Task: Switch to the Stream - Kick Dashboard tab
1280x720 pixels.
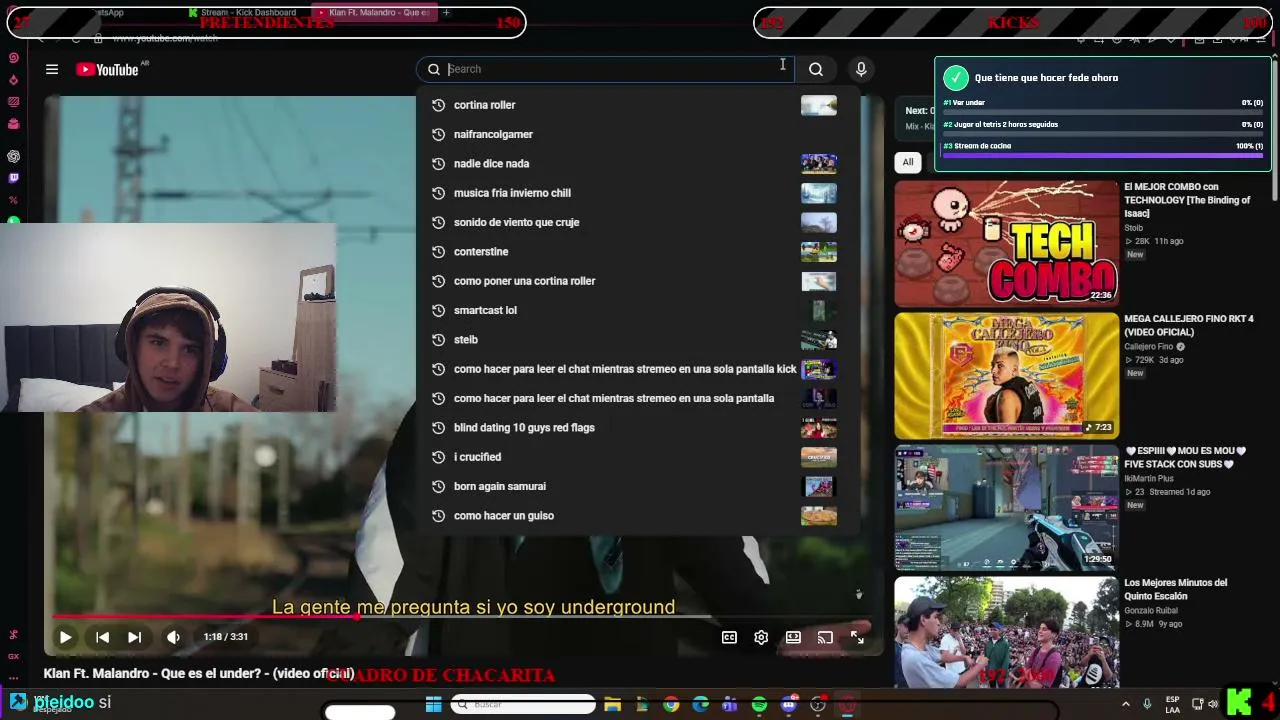Action: [243, 12]
